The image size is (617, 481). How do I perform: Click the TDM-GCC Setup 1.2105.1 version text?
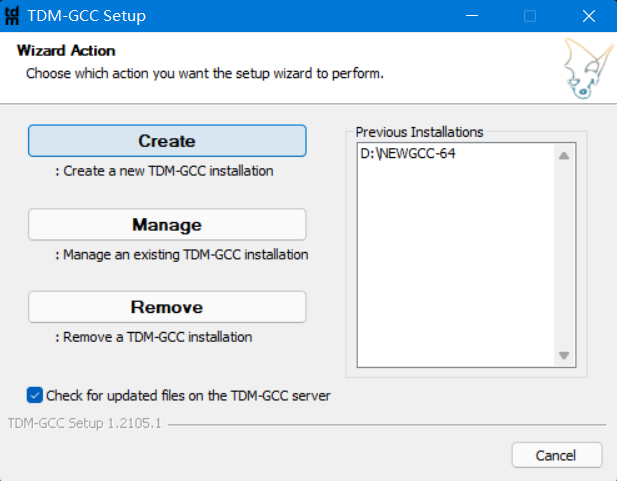(85, 424)
